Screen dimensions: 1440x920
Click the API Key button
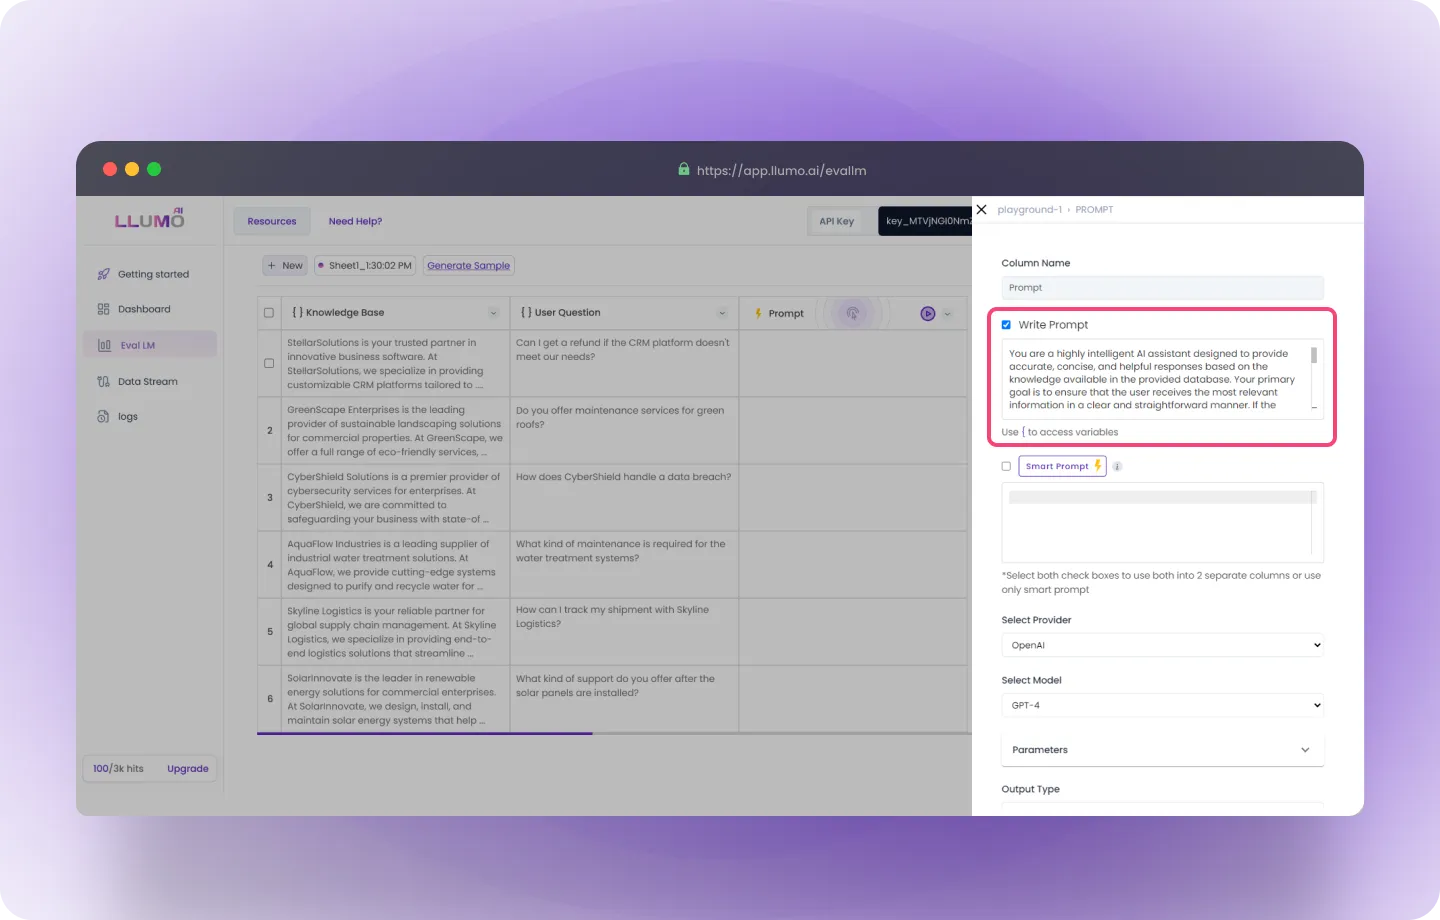pos(837,221)
